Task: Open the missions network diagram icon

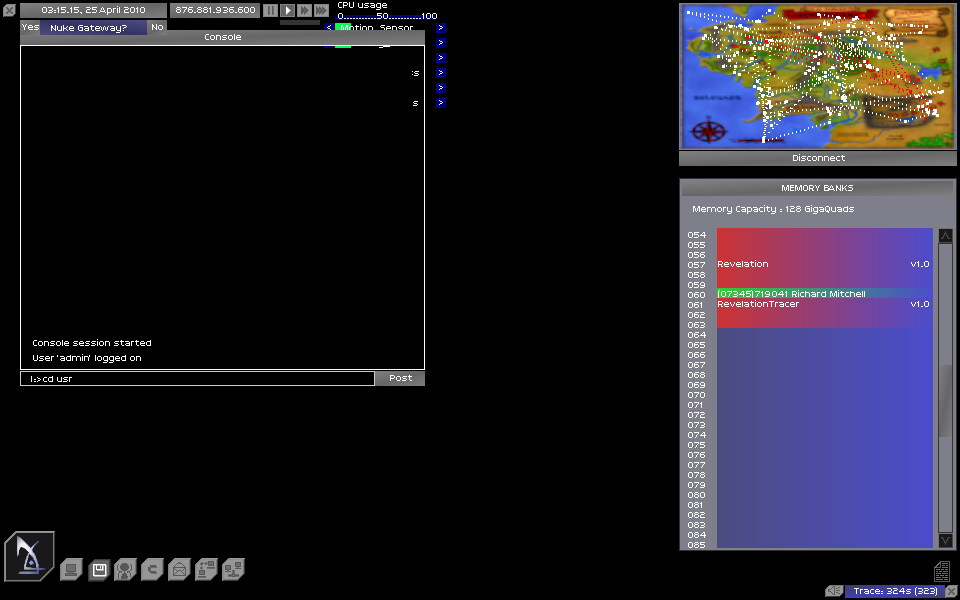Action: click(x=206, y=570)
